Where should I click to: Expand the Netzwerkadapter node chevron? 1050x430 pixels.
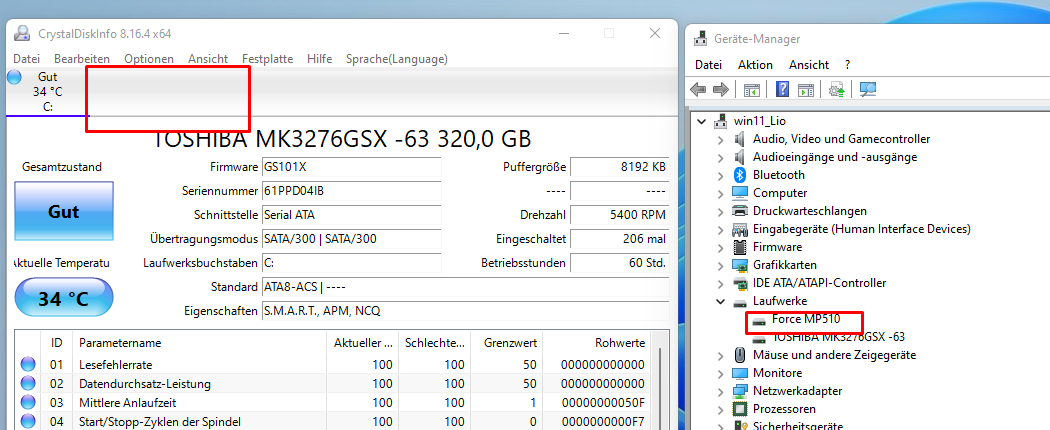(721, 391)
